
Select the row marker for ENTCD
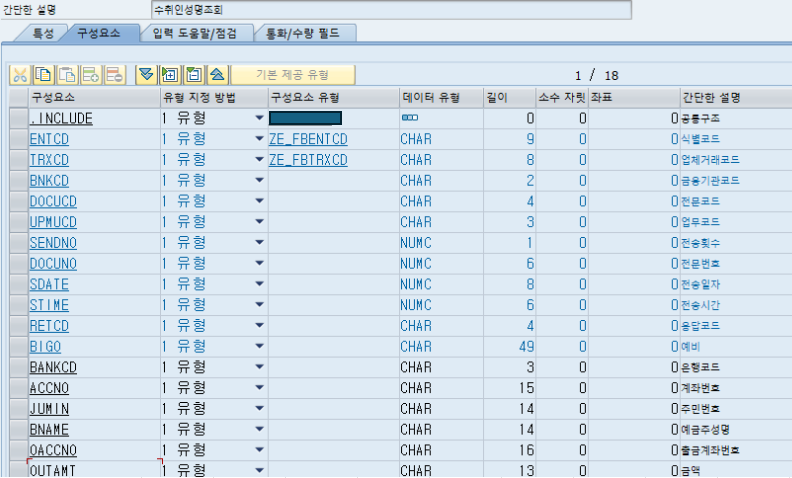tap(19, 139)
